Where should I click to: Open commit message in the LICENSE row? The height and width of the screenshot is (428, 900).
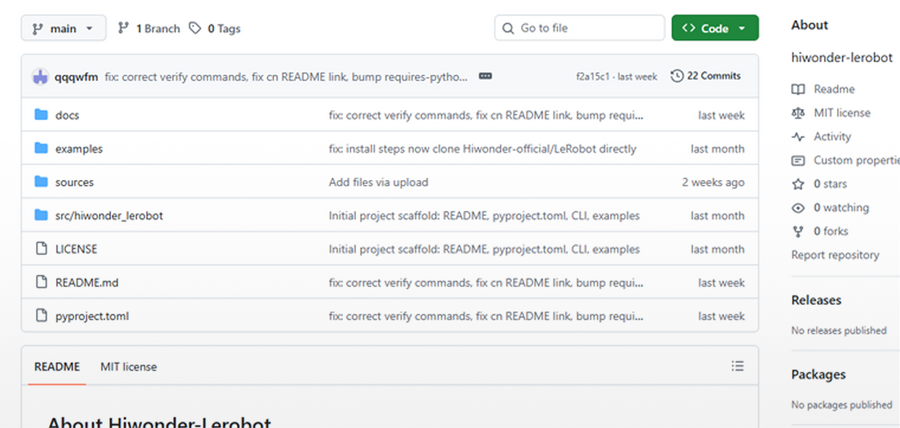[x=484, y=249]
